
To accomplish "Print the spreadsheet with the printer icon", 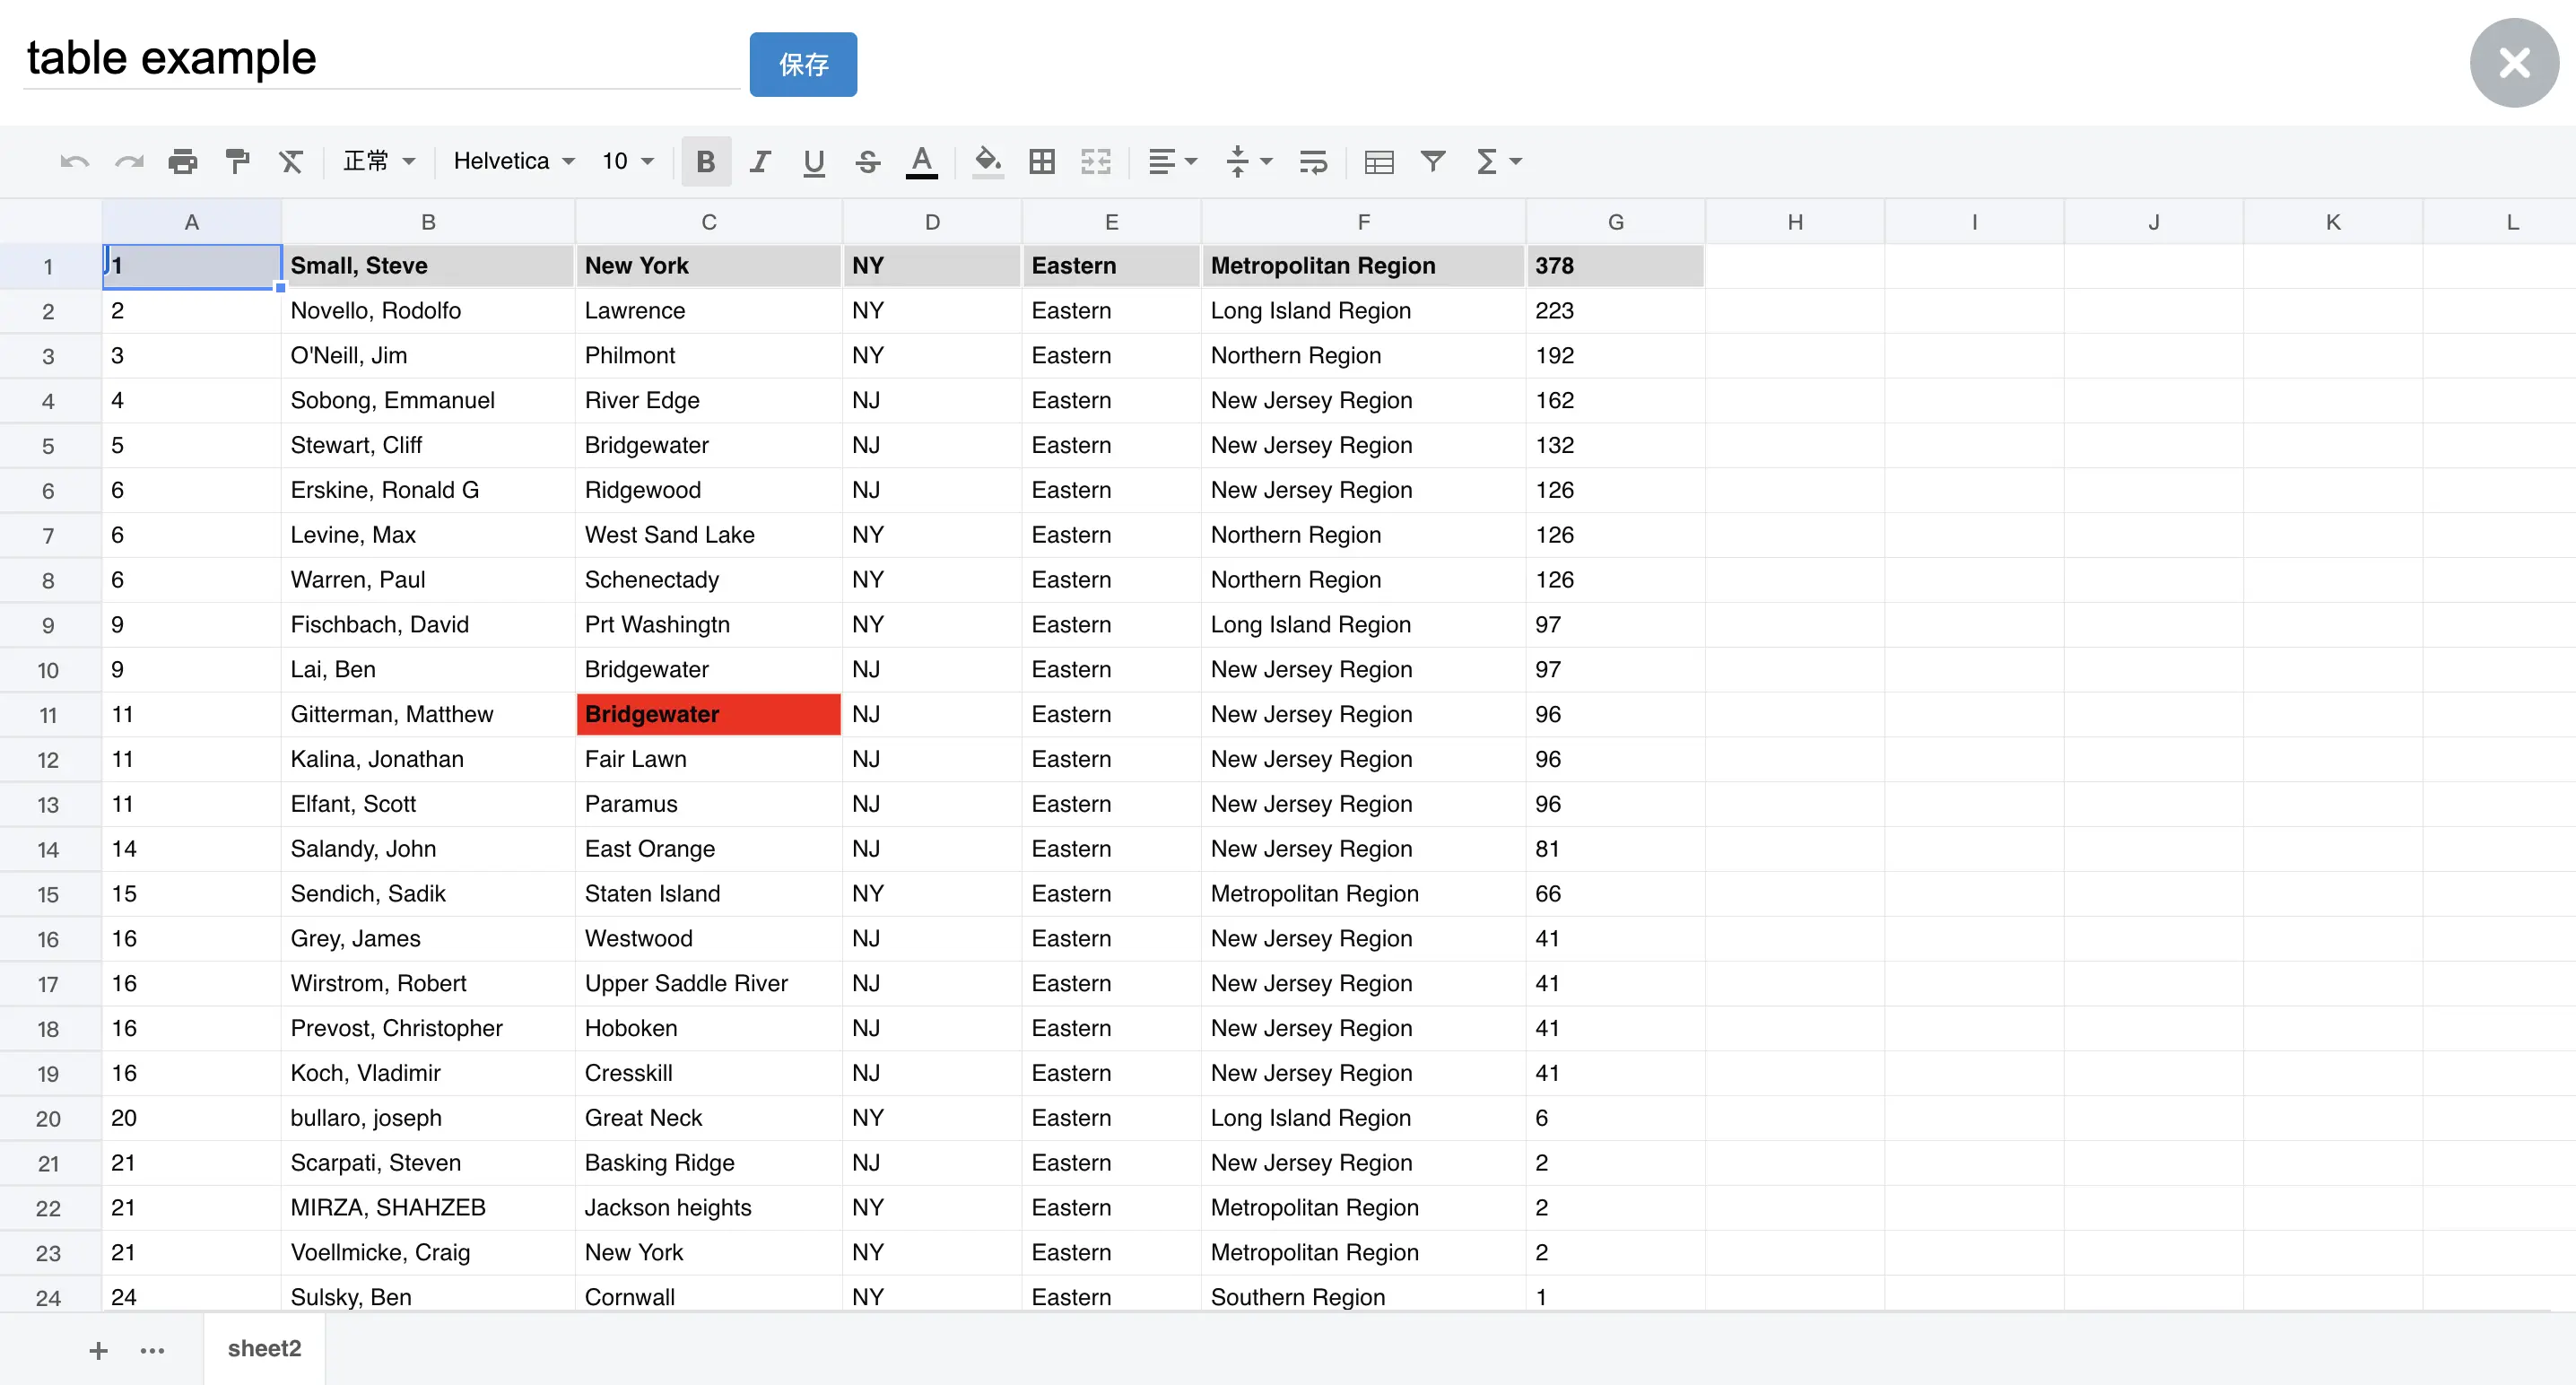I will coord(183,162).
